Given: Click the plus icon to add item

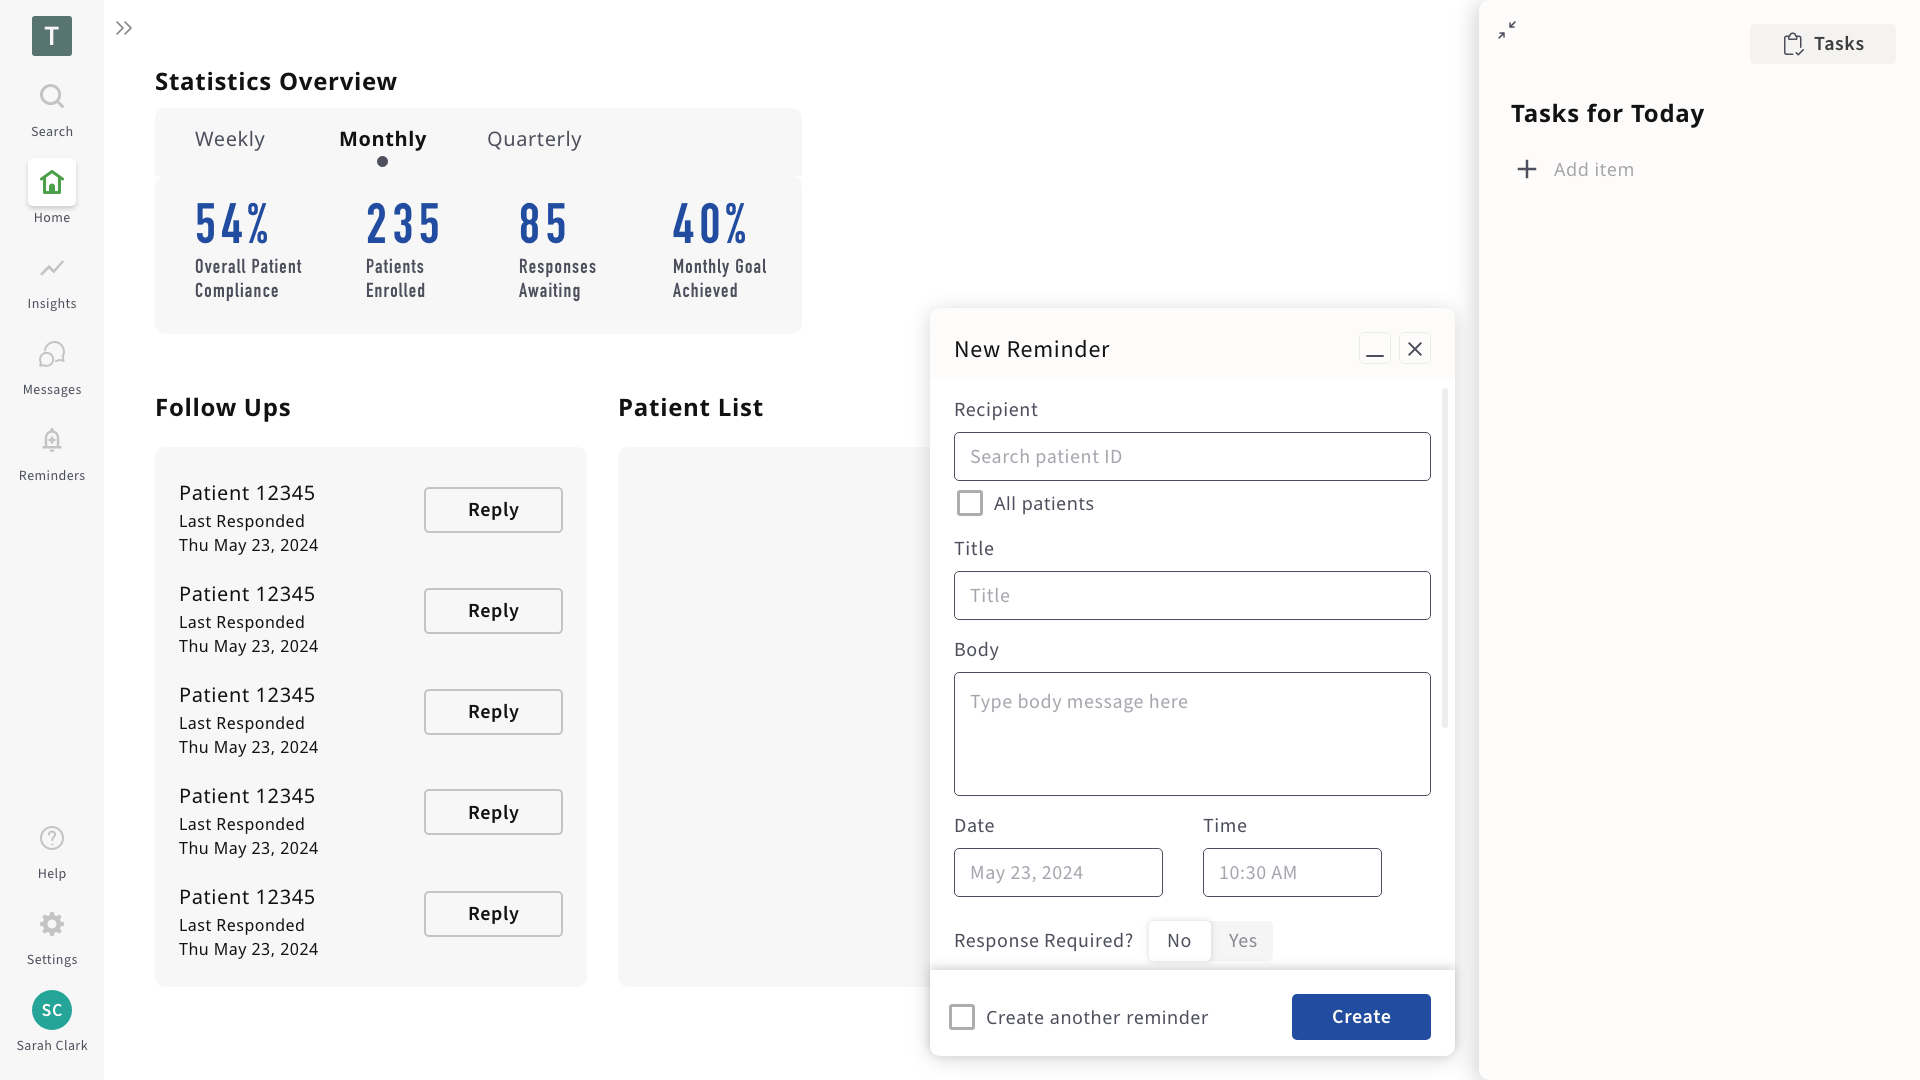Looking at the screenshot, I should (1527, 170).
